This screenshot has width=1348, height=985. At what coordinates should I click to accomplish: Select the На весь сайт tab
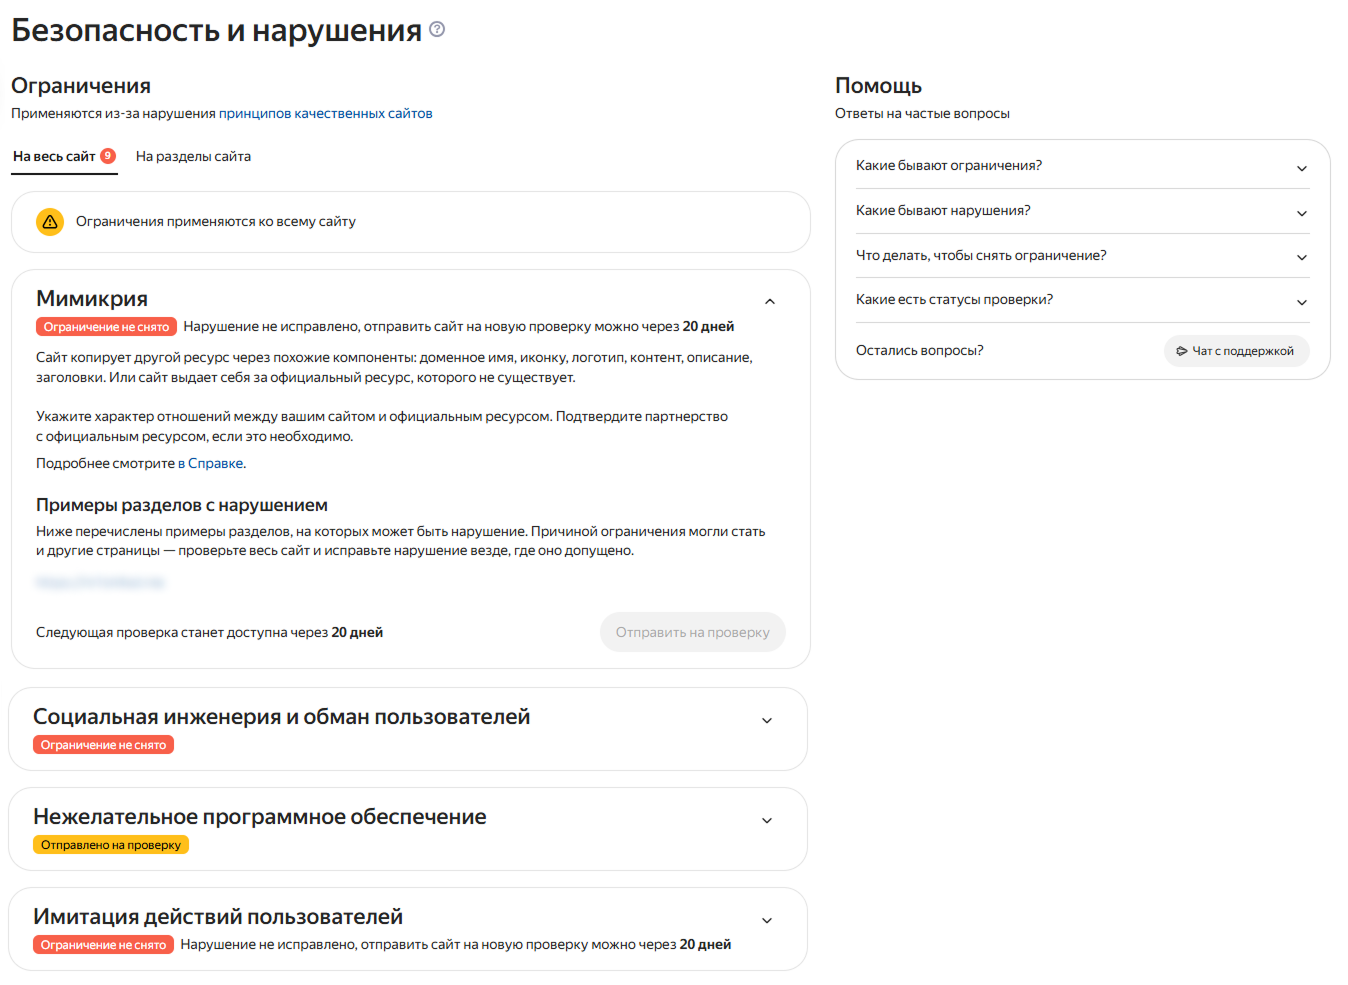pyautogui.click(x=54, y=156)
